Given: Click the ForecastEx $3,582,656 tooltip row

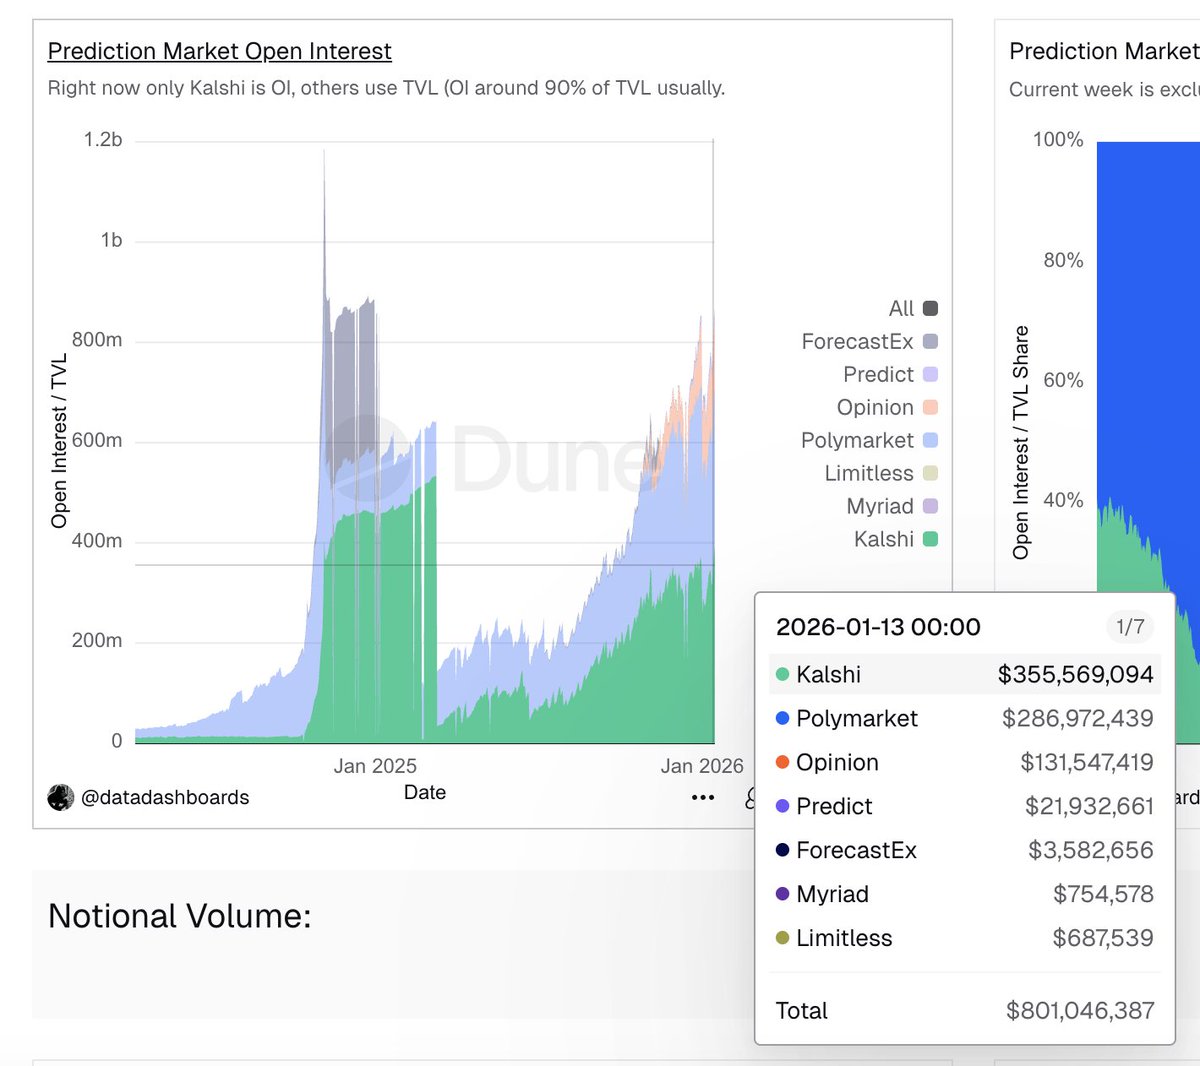Looking at the screenshot, I should (965, 850).
